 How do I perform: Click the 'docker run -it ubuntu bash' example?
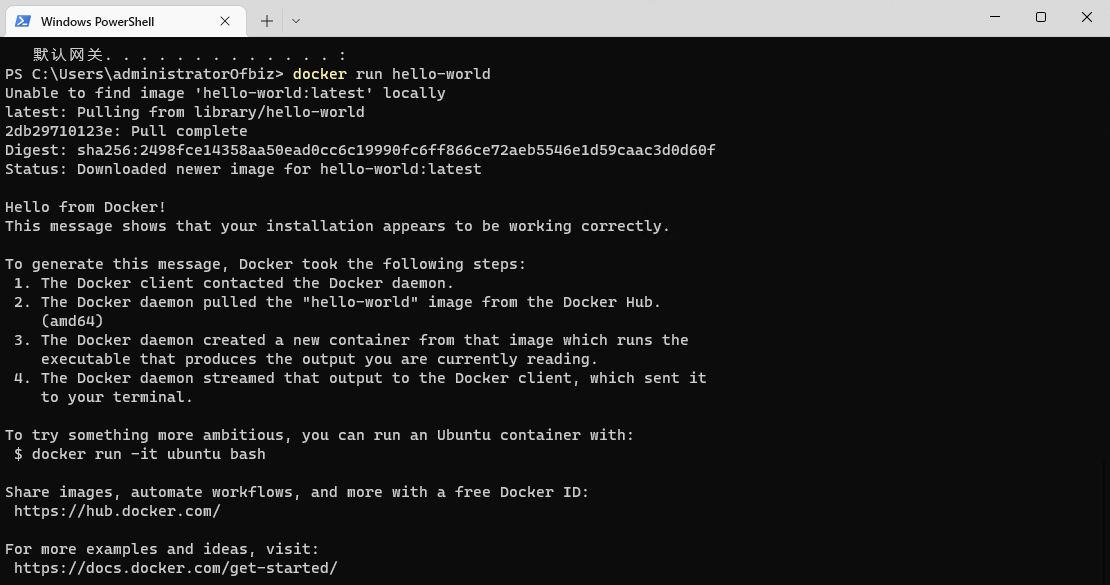point(148,454)
